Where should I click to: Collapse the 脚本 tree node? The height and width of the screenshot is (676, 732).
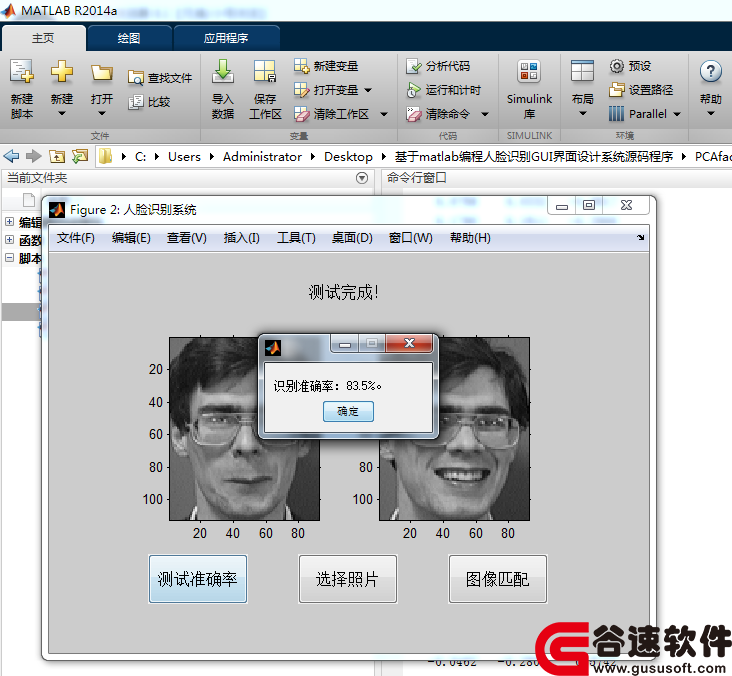9,257
